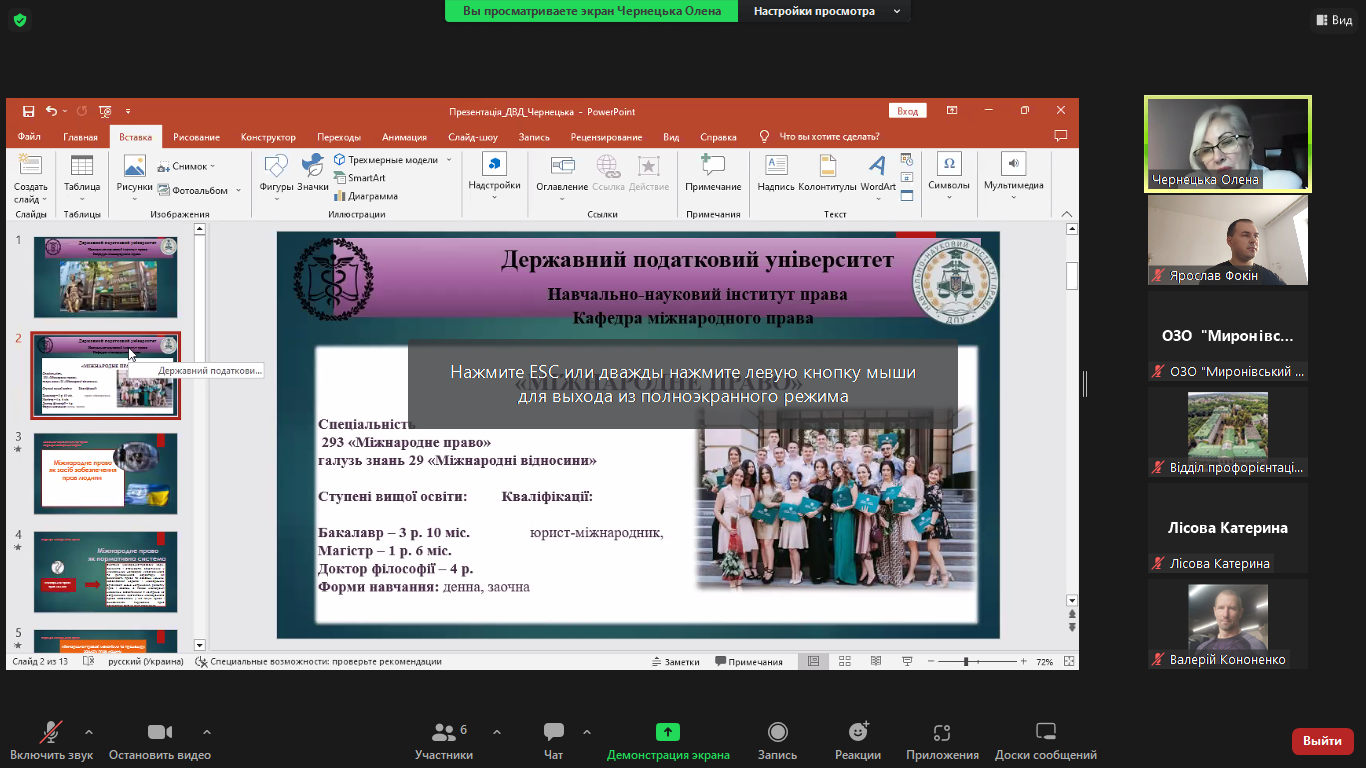The image size is (1366, 768).
Task: Start slideshow from the status bar icon
Action: pyautogui.click(x=907, y=661)
